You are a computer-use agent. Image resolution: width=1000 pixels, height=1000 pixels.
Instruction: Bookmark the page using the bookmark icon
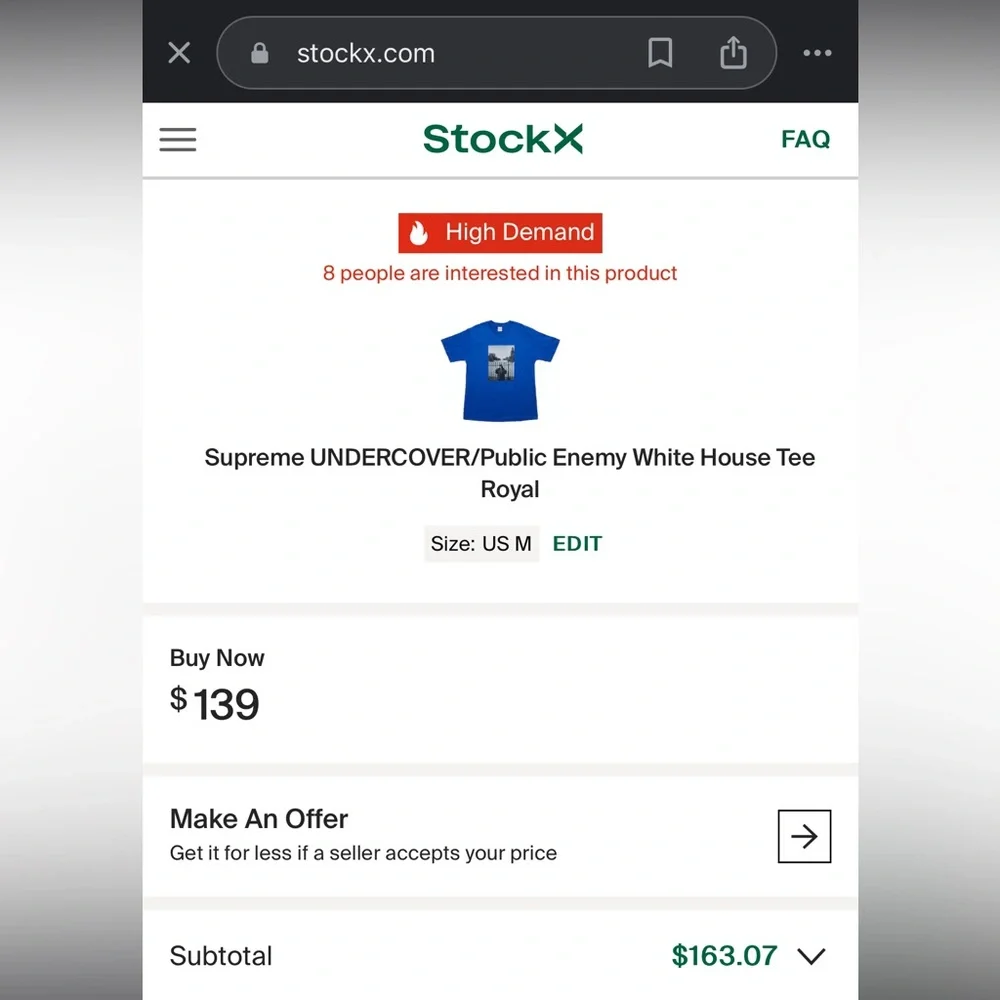point(660,53)
